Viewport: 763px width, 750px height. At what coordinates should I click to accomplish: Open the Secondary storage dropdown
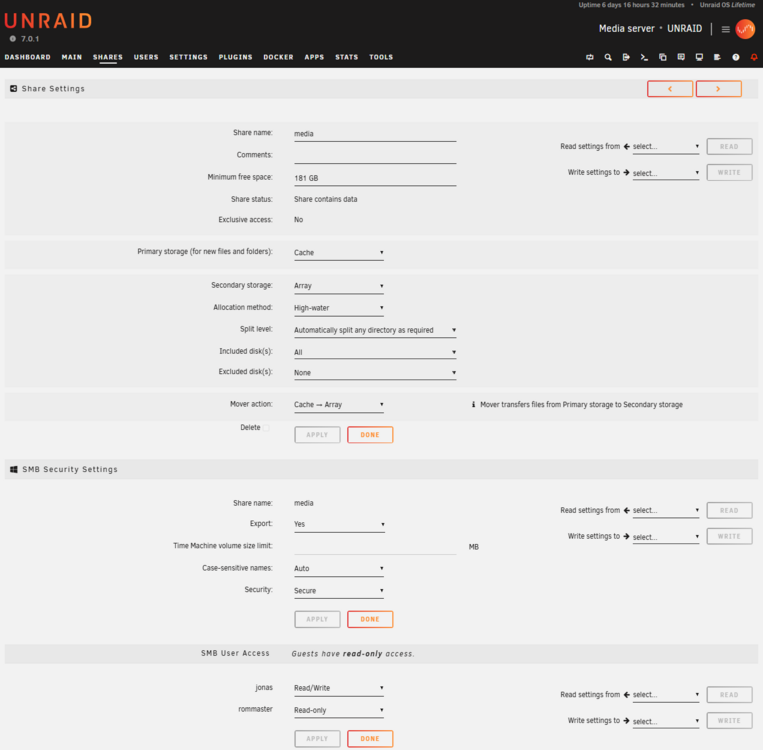[339, 286]
